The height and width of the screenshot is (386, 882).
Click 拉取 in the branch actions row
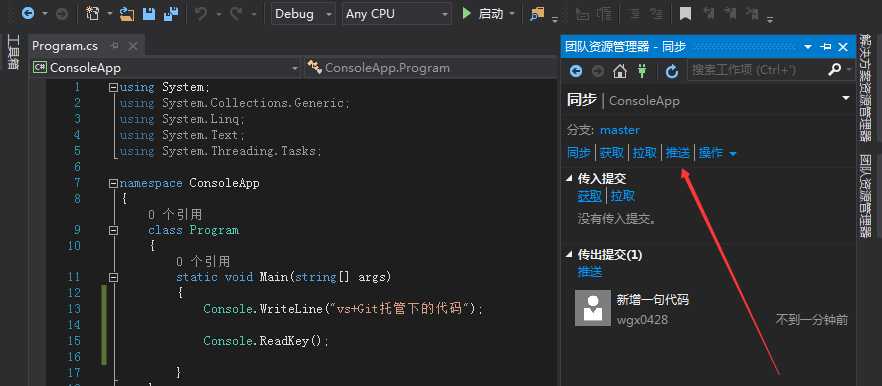pyautogui.click(x=645, y=152)
